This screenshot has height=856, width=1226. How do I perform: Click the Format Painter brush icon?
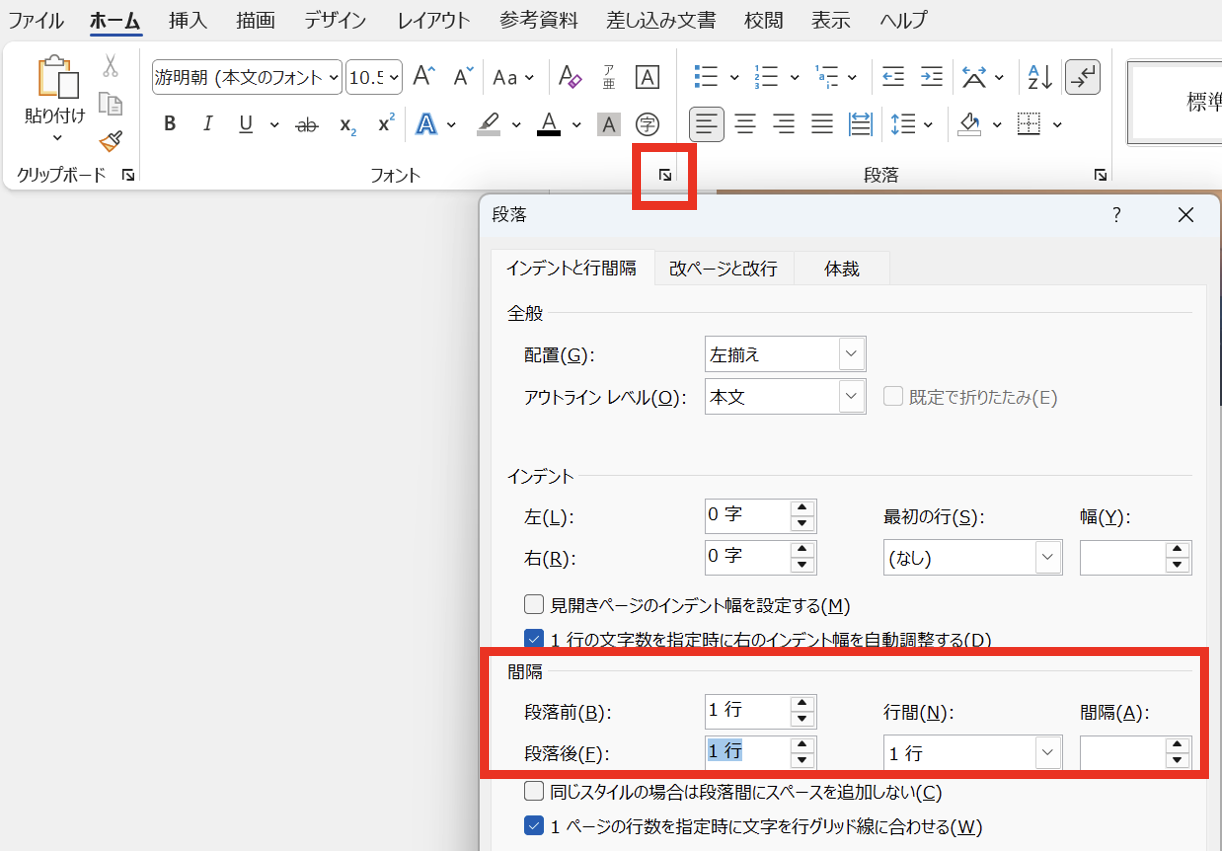pyautogui.click(x=110, y=141)
